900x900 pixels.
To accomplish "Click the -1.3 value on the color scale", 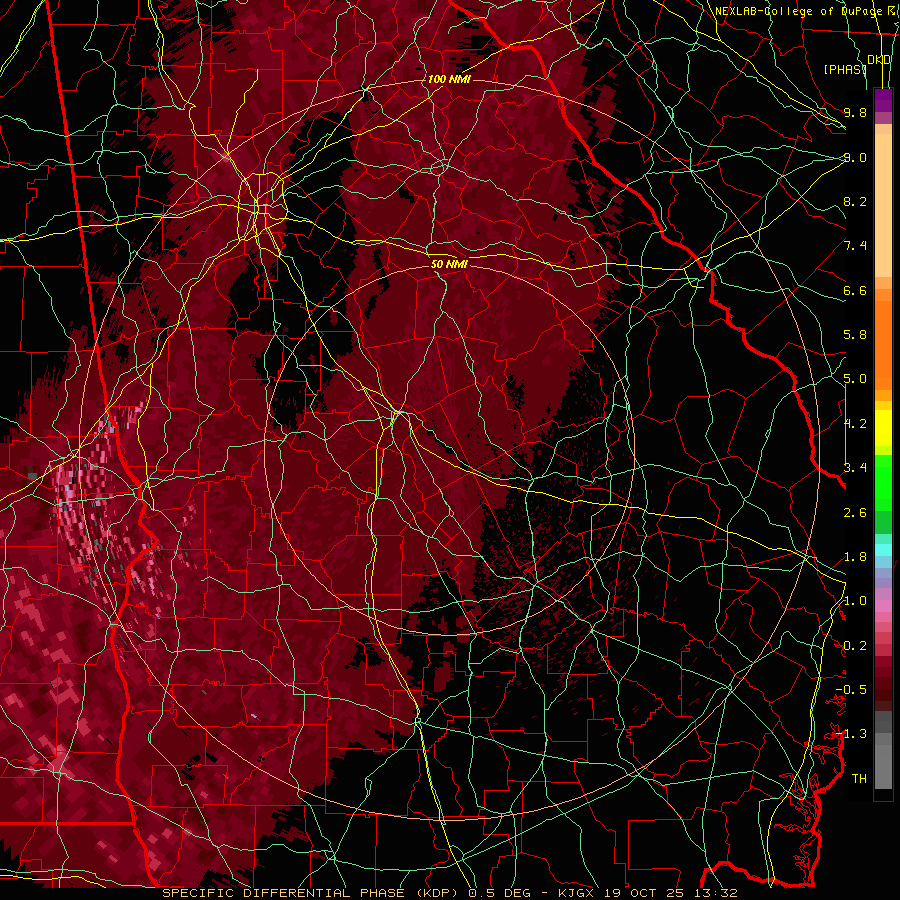I will [851, 734].
